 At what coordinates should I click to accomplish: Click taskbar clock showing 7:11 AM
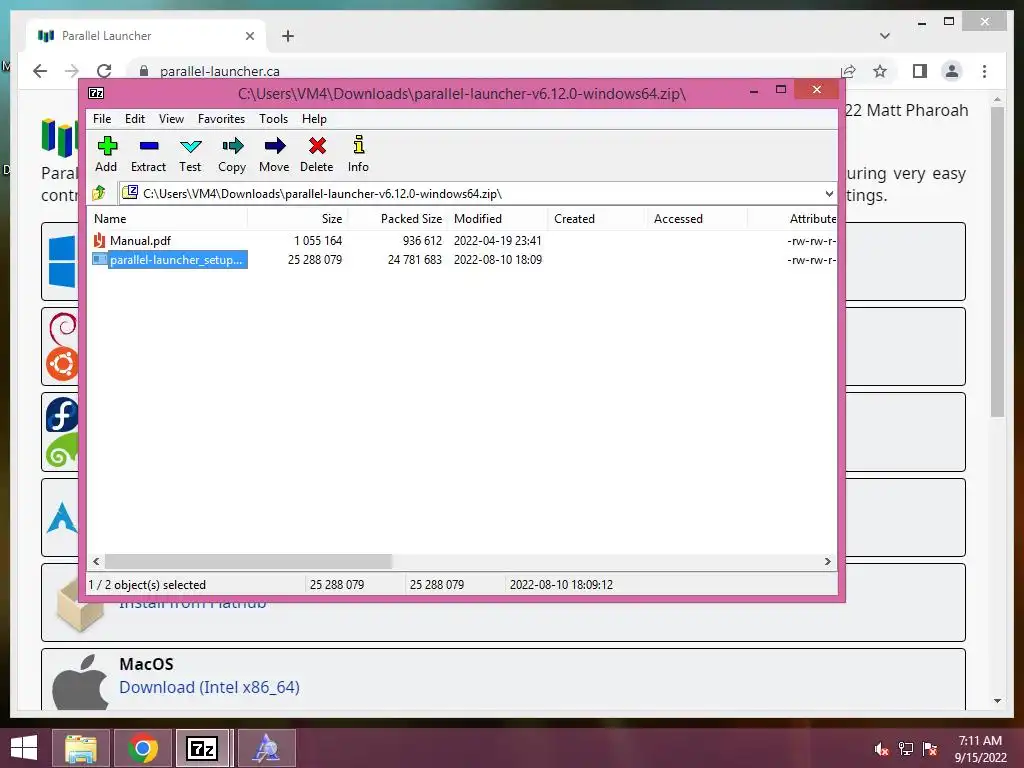980,749
